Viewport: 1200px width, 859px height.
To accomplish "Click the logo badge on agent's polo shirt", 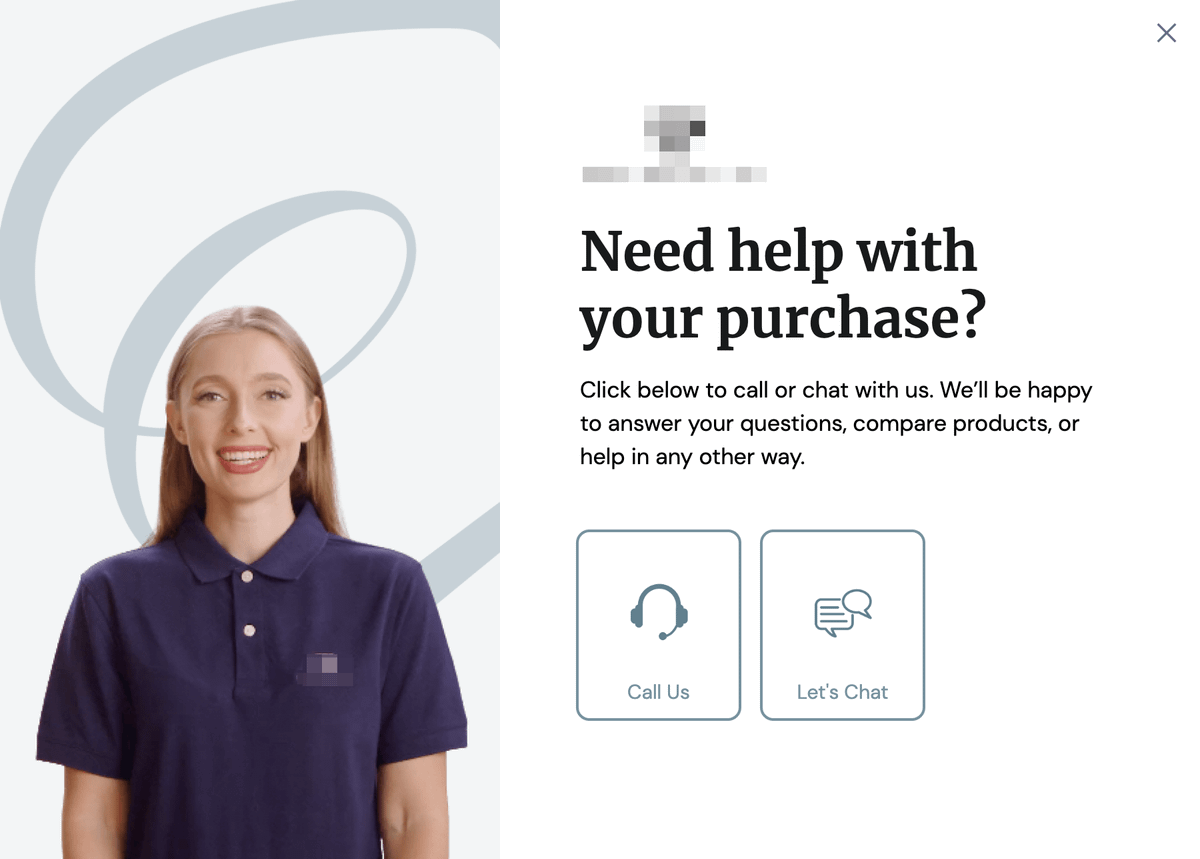I will coord(324,669).
